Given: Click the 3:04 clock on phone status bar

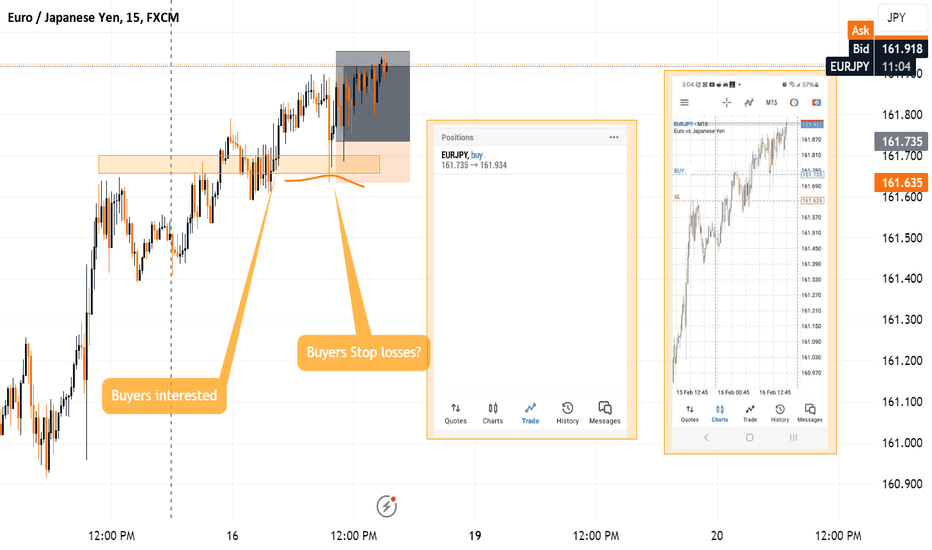Looking at the screenshot, I should (x=688, y=84).
